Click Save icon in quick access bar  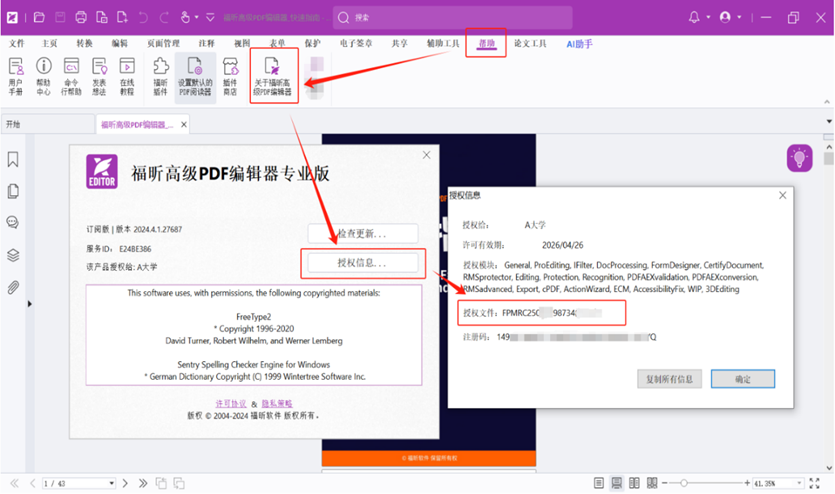pos(60,18)
